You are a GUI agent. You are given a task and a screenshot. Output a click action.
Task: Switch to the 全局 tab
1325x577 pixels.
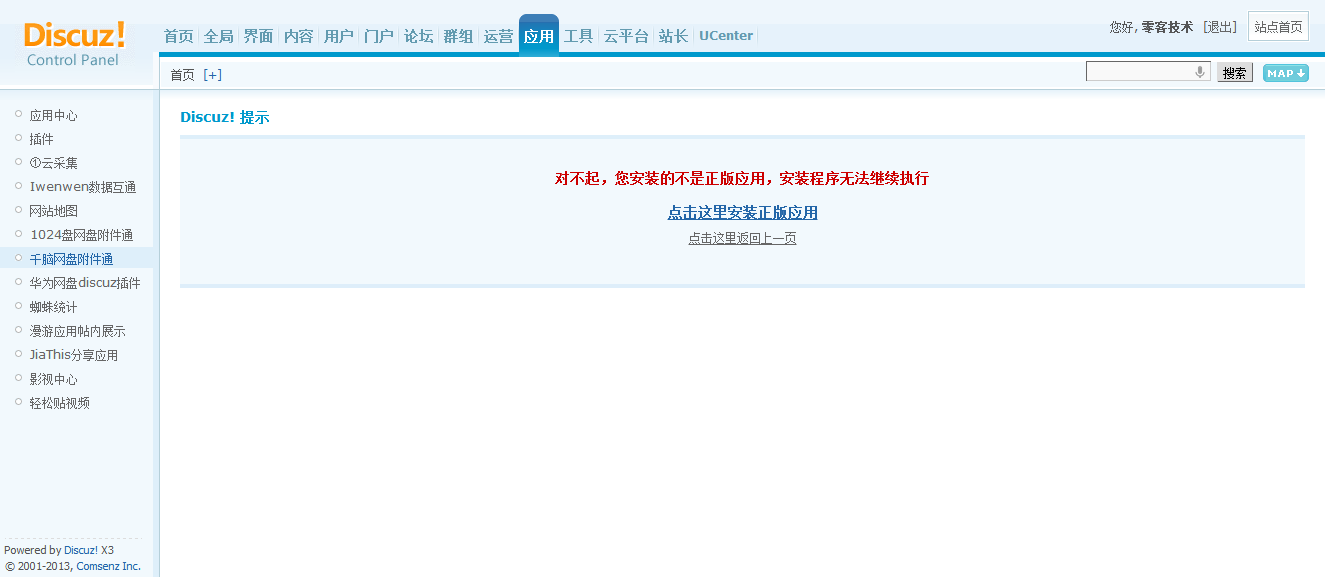[x=218, y=35]
